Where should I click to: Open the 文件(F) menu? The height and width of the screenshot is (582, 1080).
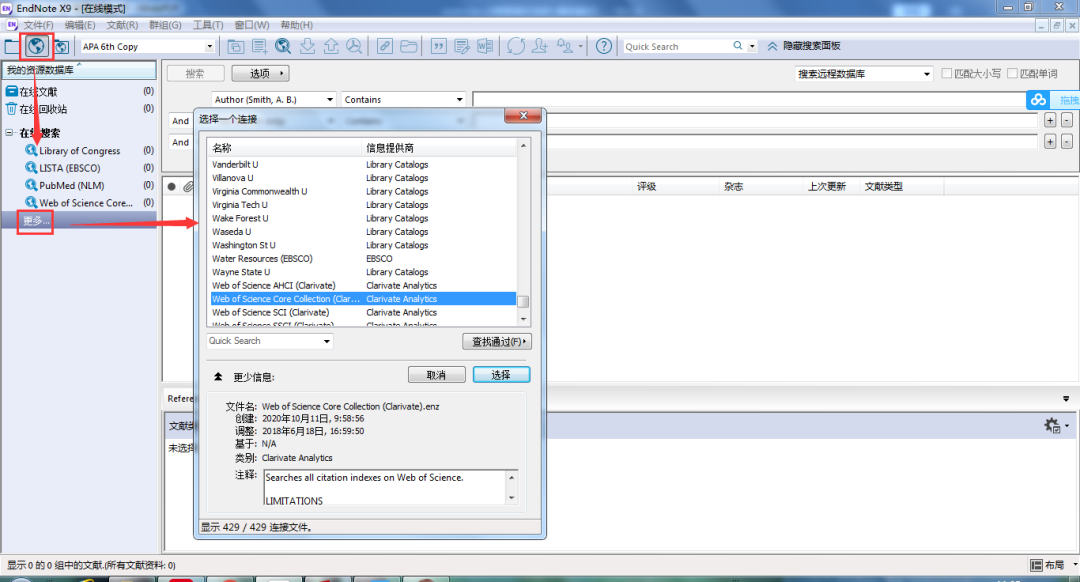[x=39, y=25]
